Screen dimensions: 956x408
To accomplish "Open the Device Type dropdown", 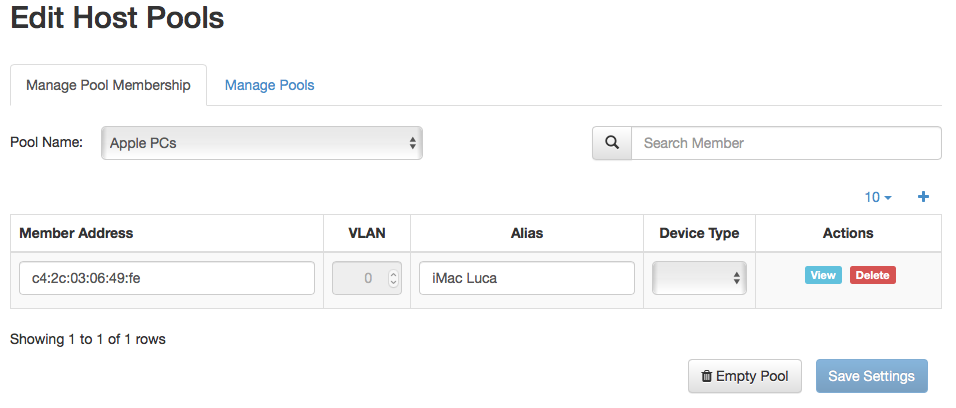I will [699, 278].
